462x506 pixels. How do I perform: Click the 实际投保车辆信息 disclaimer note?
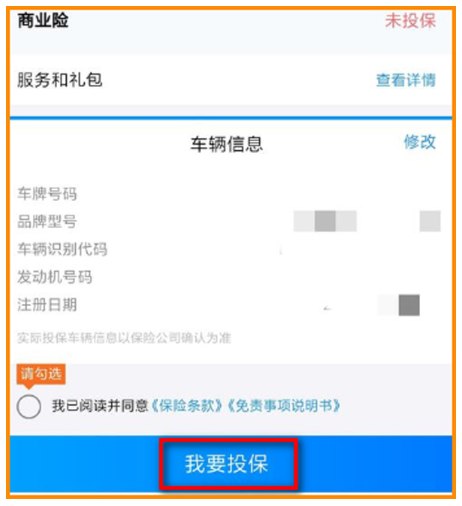coord(124,338)
